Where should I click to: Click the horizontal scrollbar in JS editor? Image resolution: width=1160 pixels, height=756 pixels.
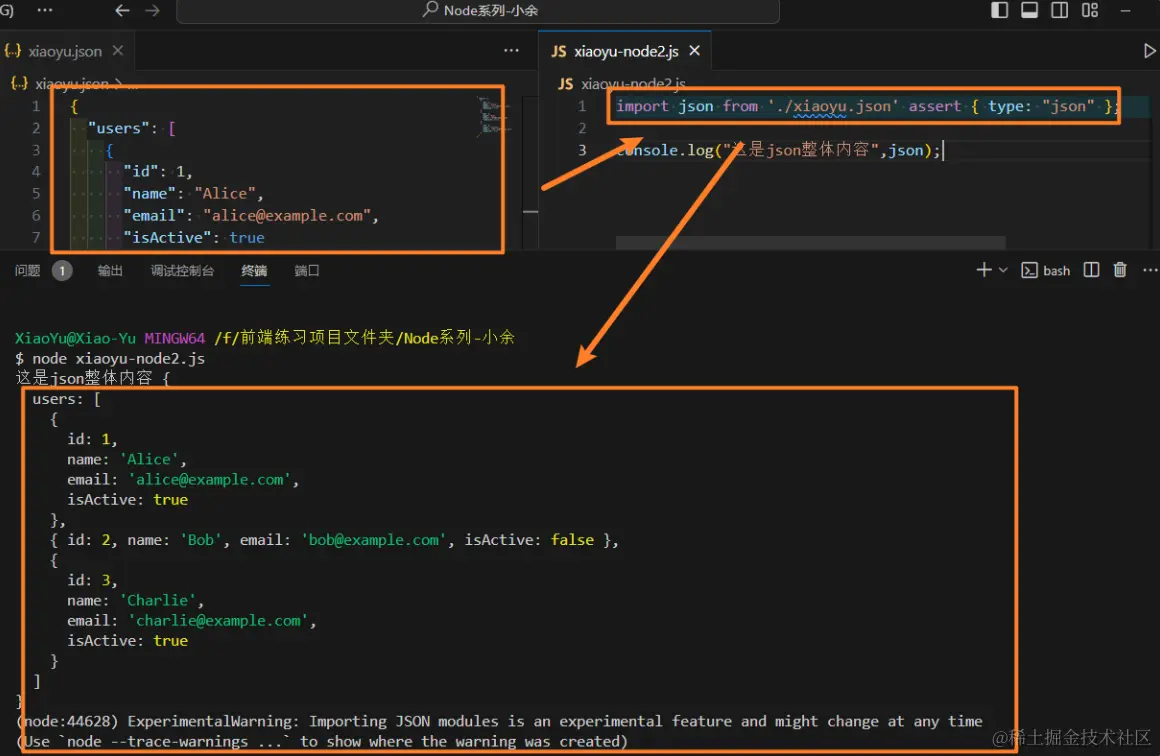coord(811,243)
